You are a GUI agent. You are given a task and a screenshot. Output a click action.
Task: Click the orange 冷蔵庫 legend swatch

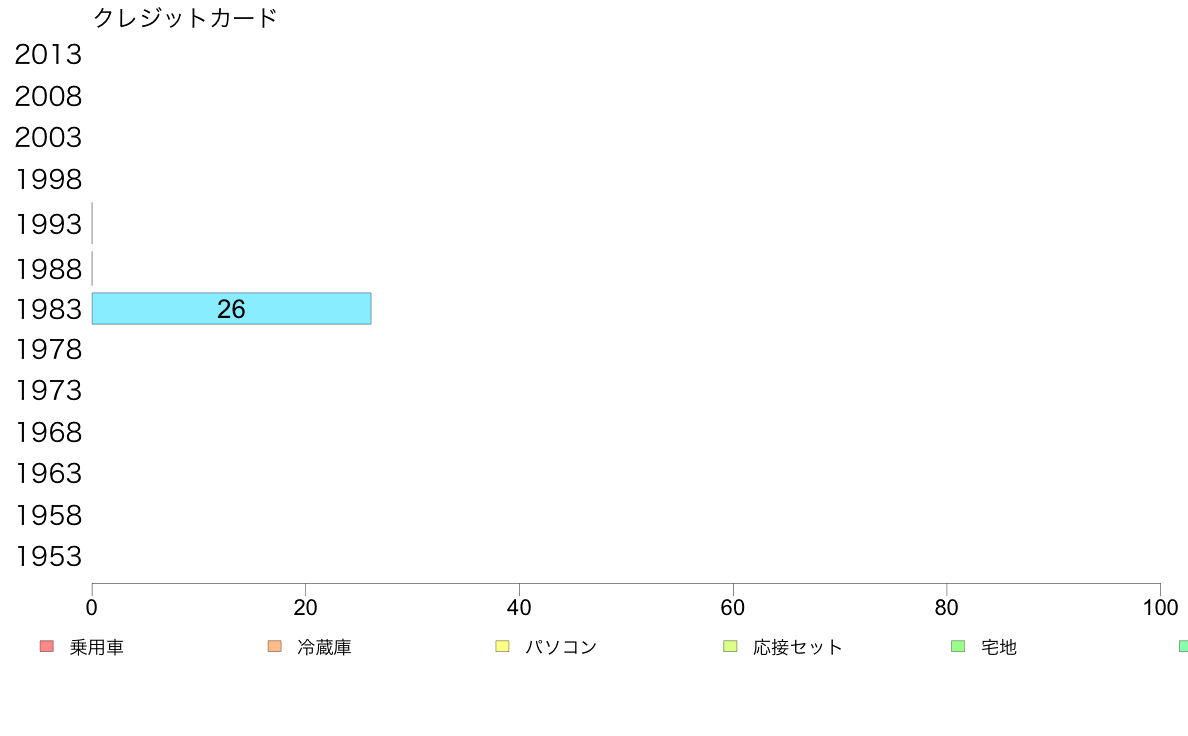click(x=274, y=647)
